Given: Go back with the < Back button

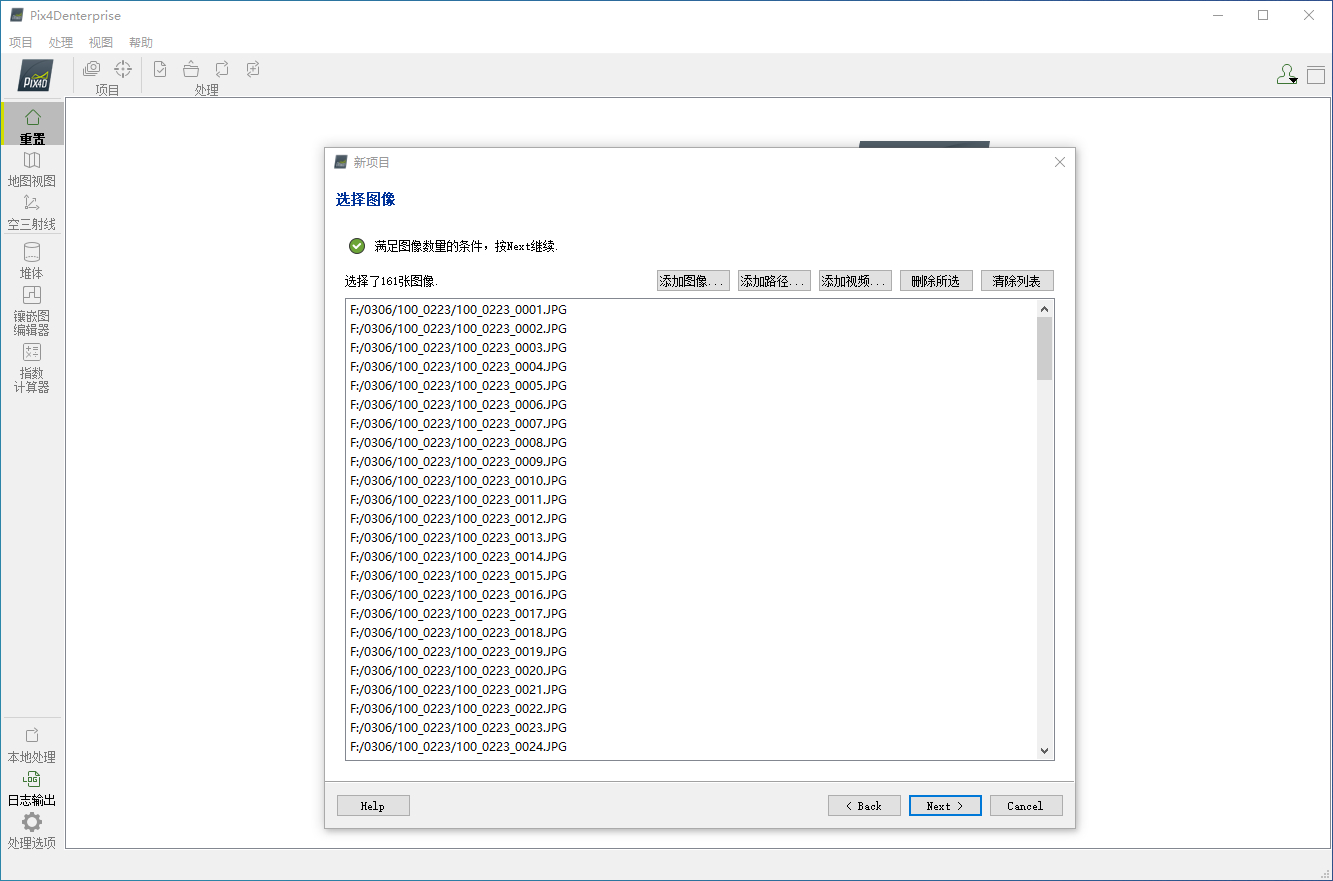Looking at the screenshot, I should tap(864, 806).
